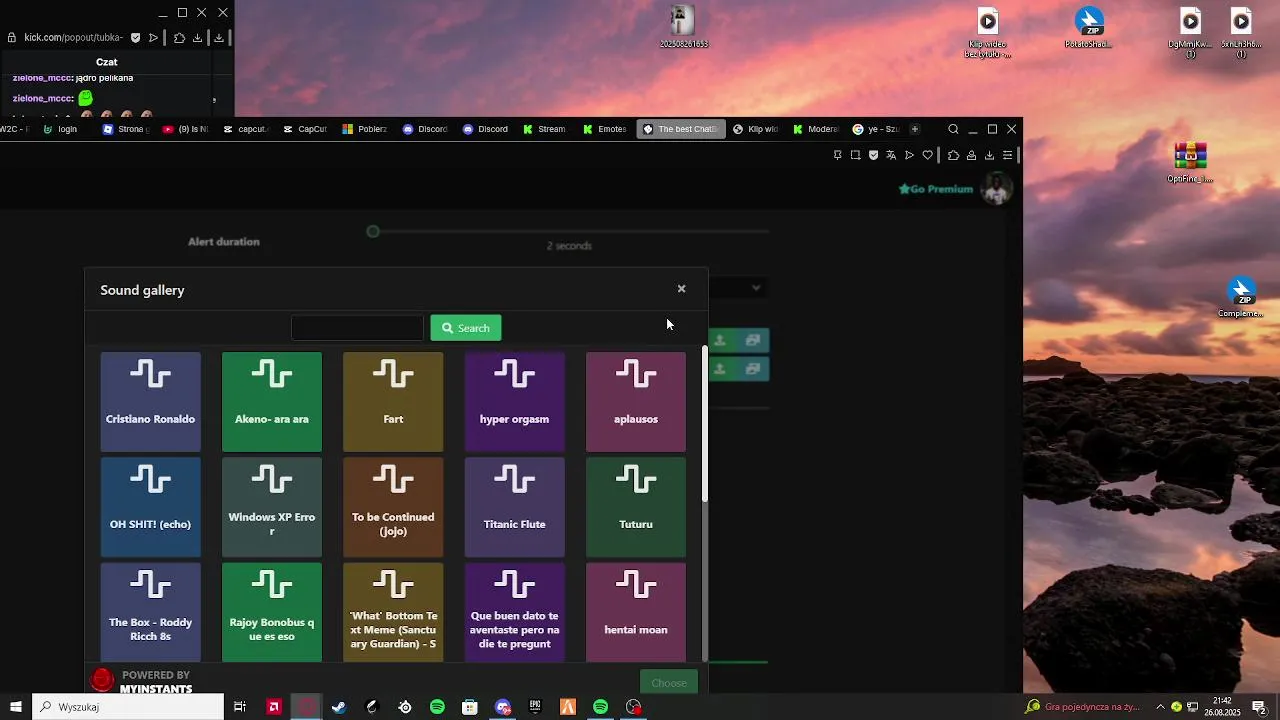
Task: Click the pin toolbar icon
Action: (837, 155)
